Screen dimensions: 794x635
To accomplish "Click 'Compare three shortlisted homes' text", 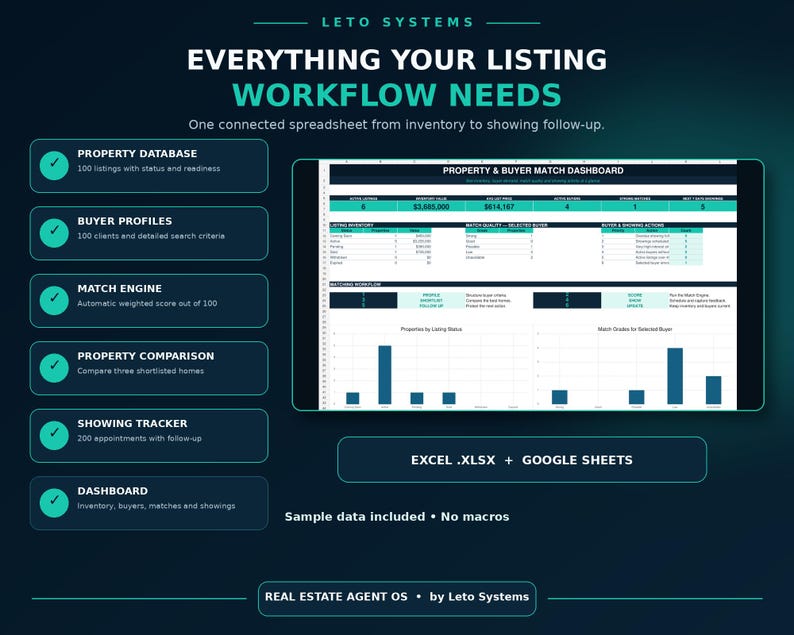I will 141,371.
